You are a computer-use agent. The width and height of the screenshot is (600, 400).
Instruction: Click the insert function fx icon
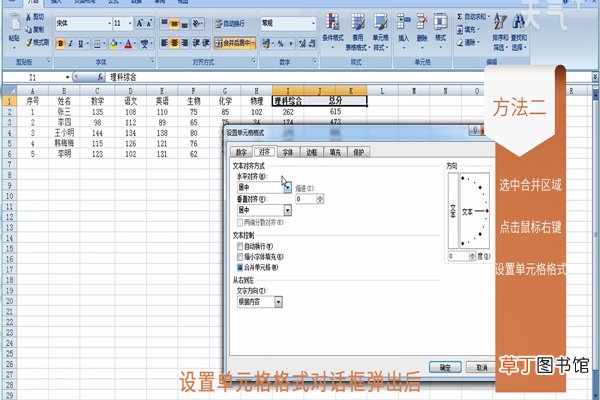(x=99, y=77)
